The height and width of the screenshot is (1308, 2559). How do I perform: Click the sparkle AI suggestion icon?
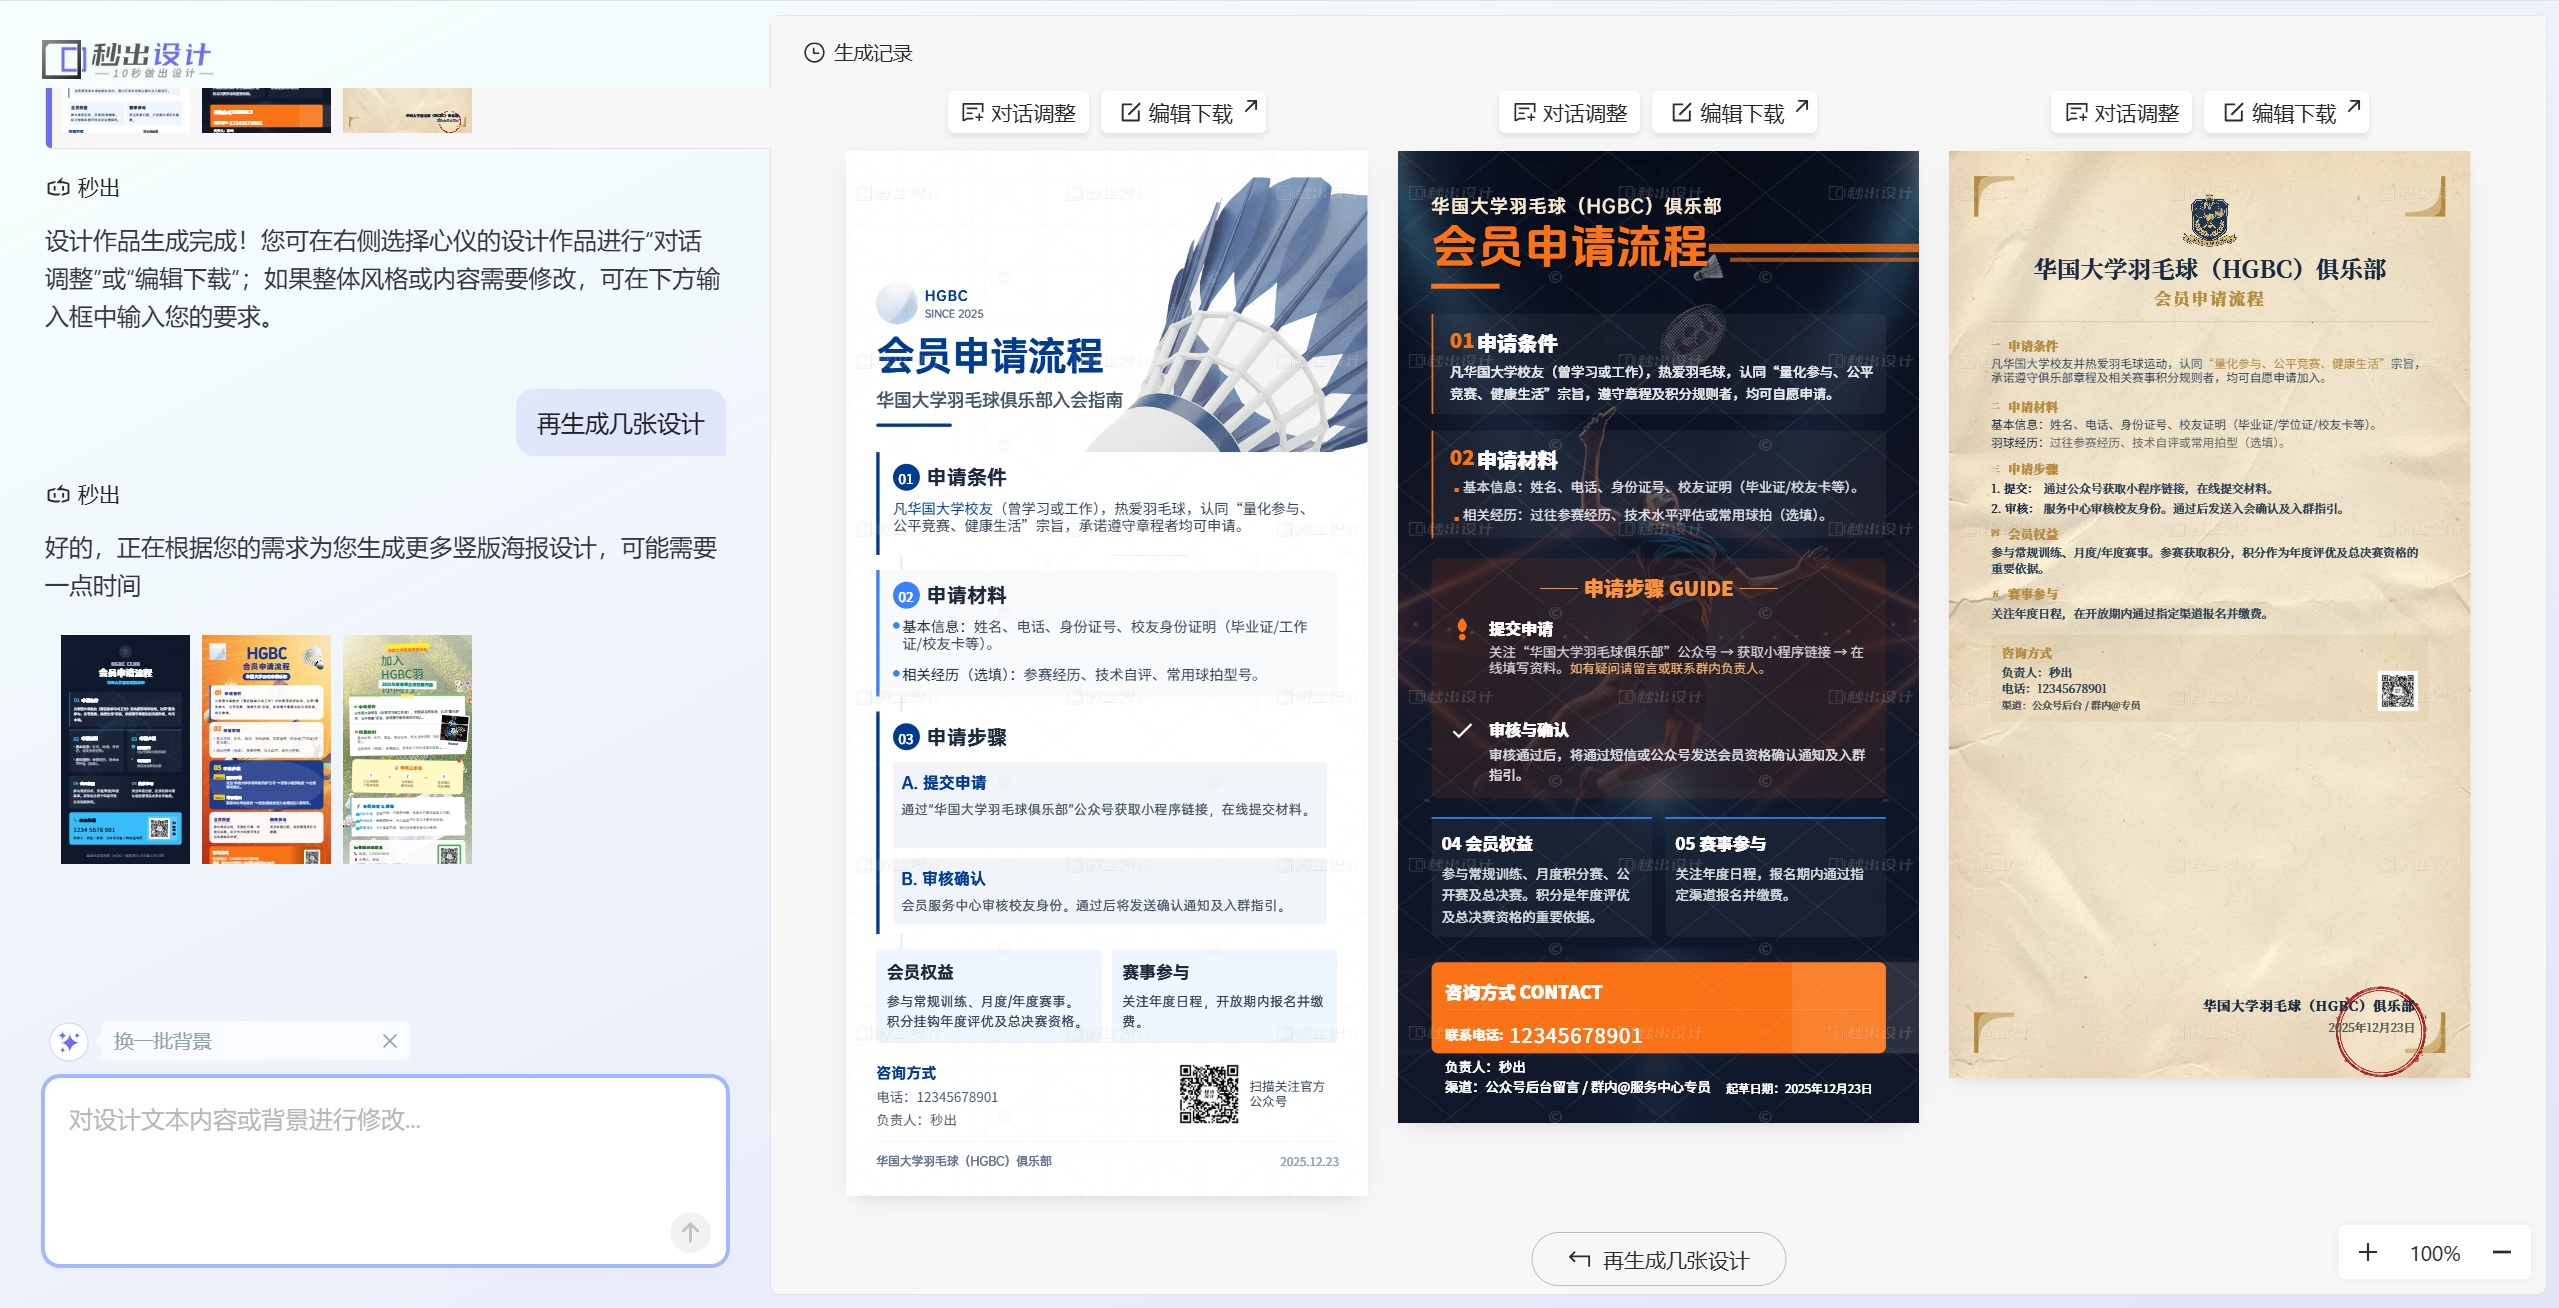(69, 1041)
